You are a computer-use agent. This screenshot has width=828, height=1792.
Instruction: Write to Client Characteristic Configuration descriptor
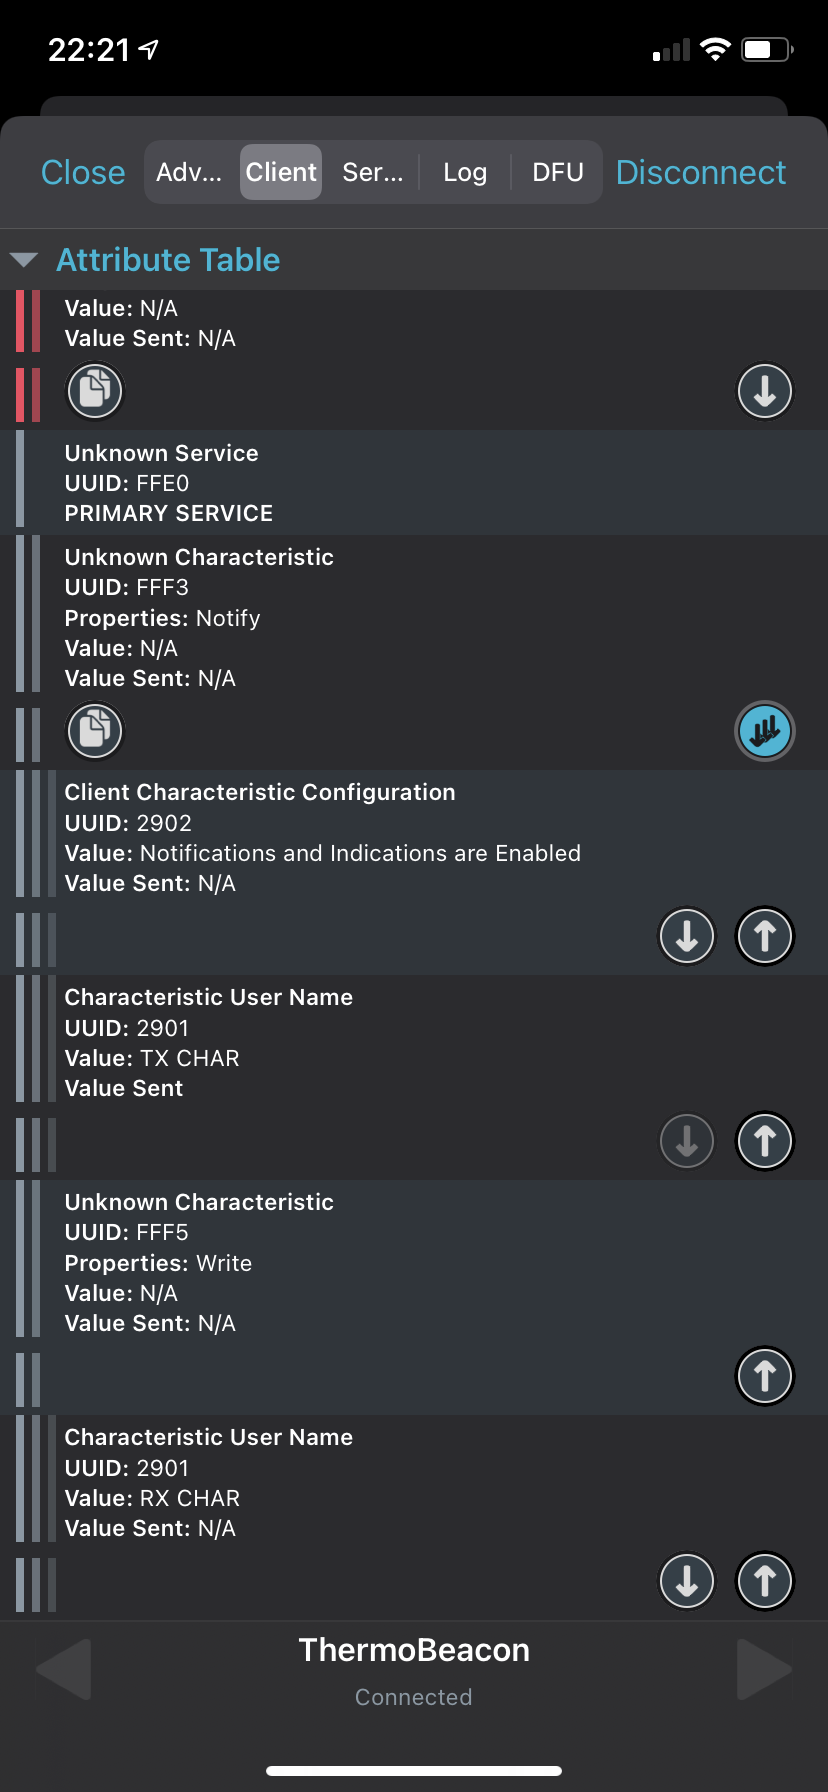click(x=765, y=936)
